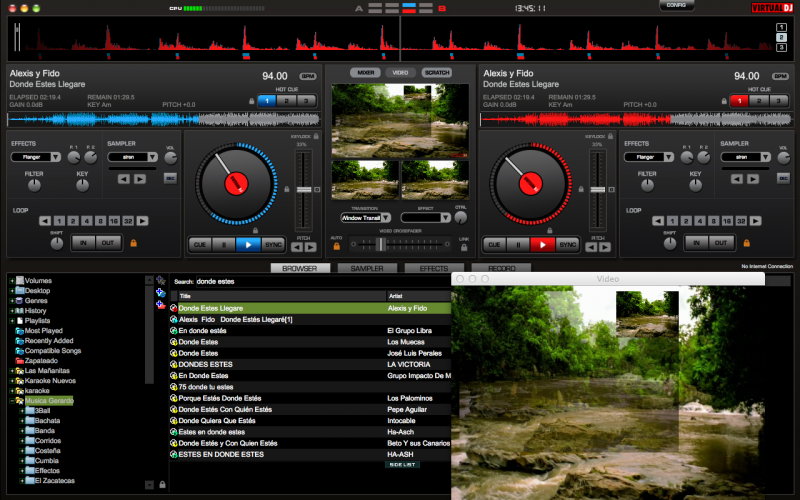Play left sampler with right arrow

(140, 179)
